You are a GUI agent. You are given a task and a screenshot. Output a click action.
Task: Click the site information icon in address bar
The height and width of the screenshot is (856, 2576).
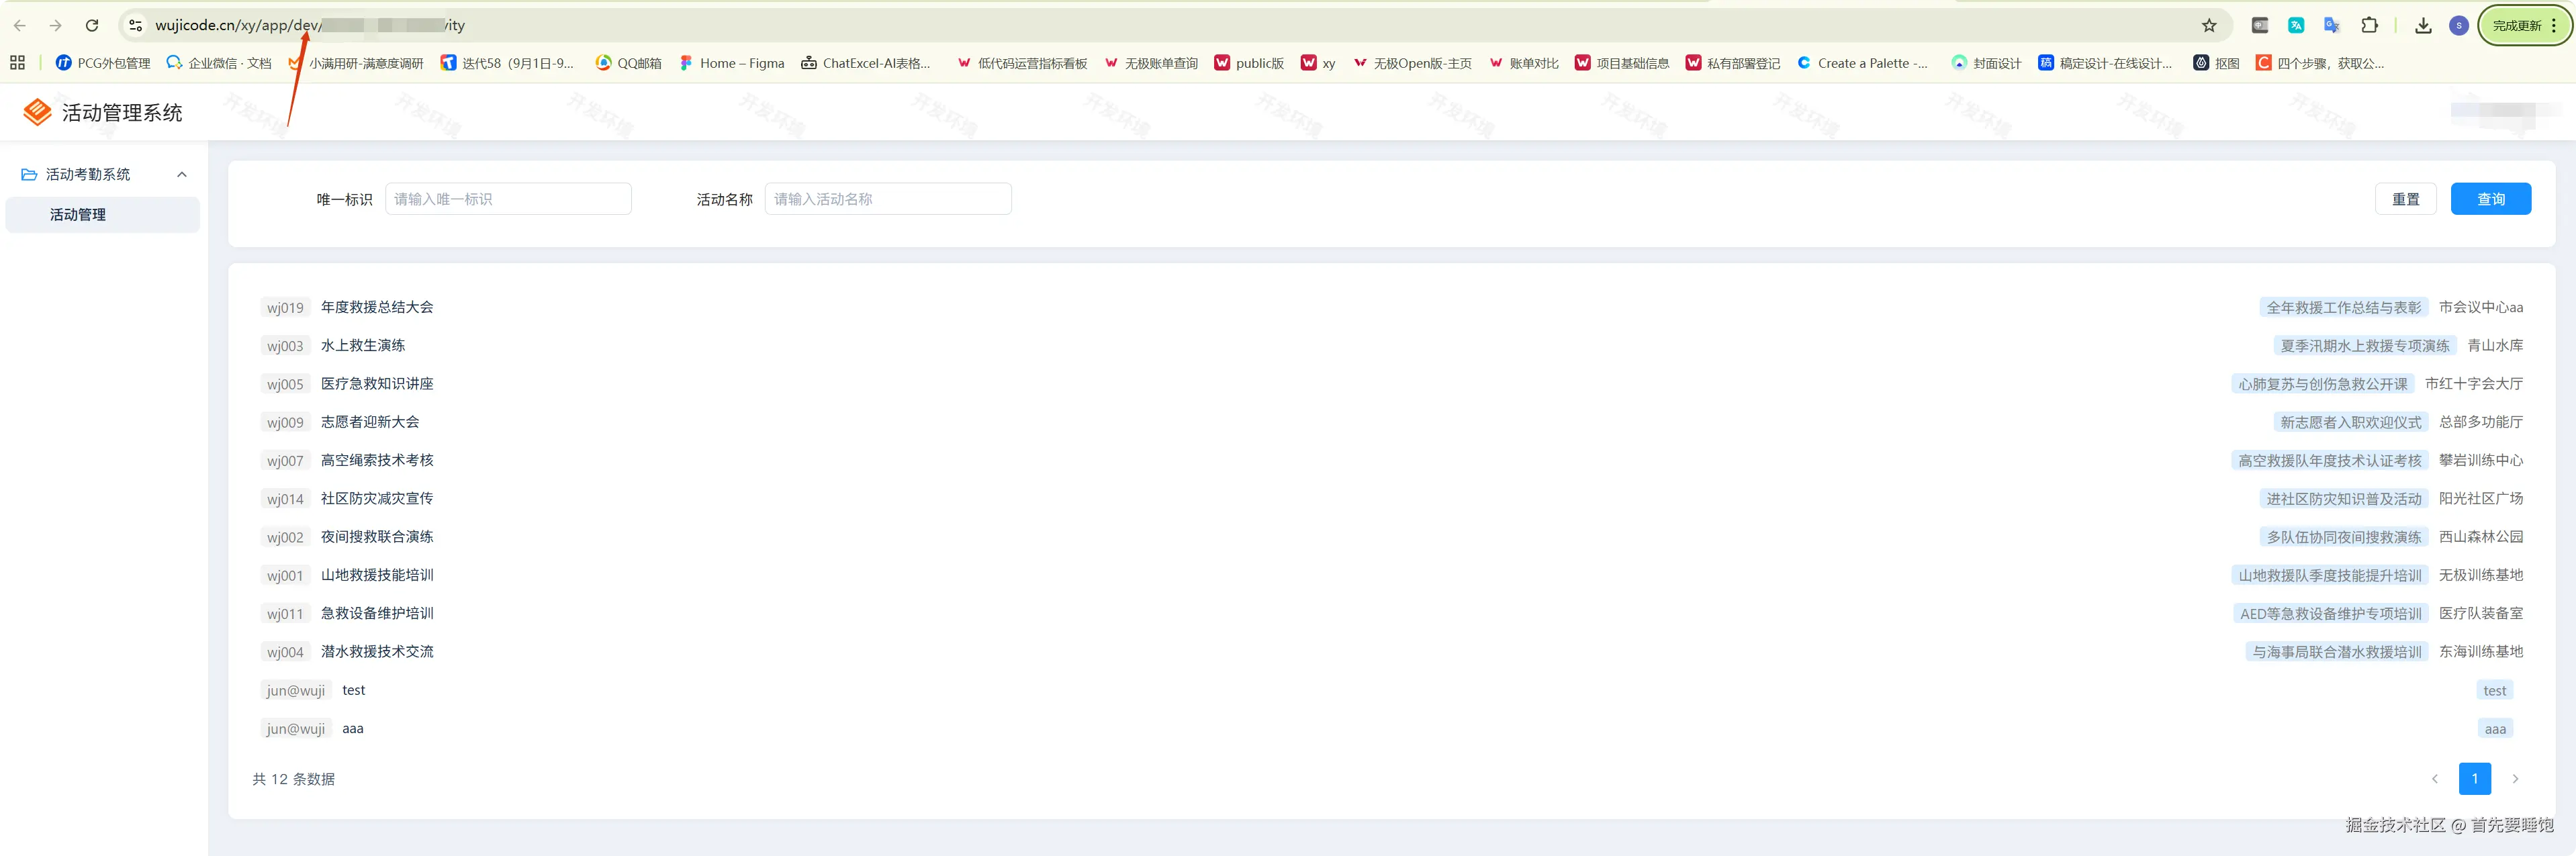[x=136, y=26]
